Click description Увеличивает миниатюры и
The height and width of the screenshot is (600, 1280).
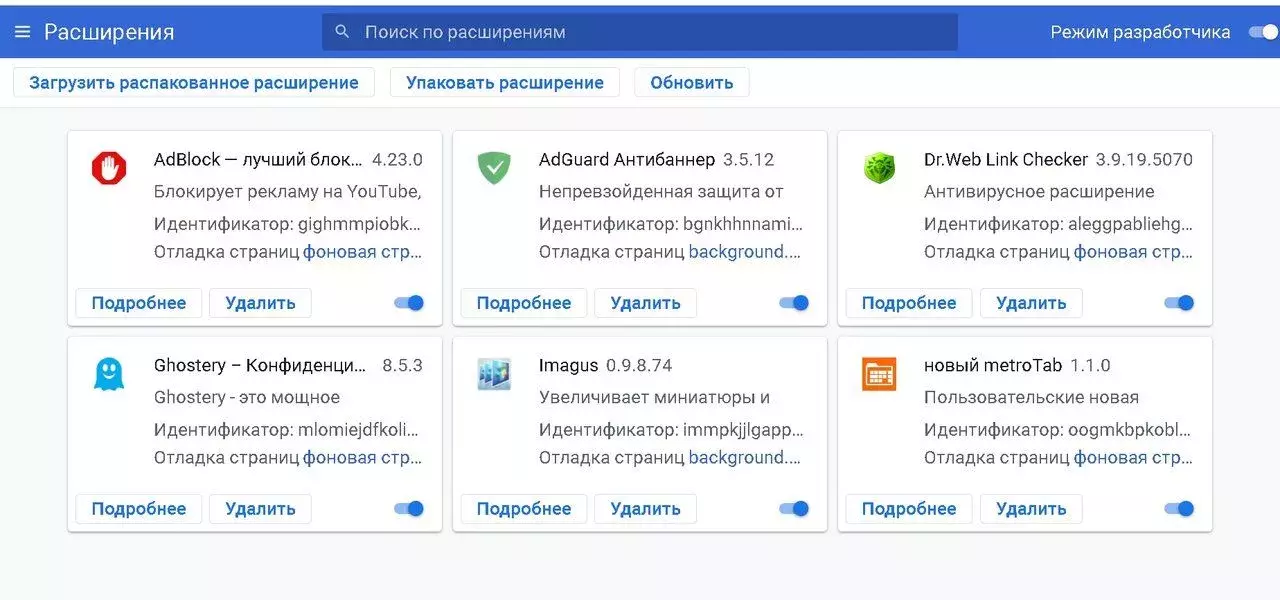(655, 398)
